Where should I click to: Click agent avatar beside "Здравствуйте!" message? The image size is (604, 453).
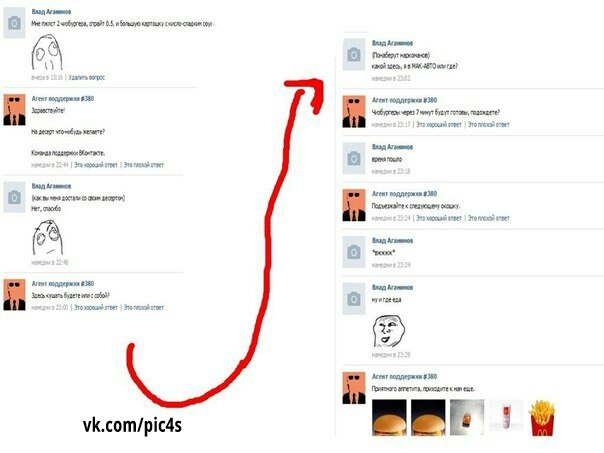click(x=14, y=110)
